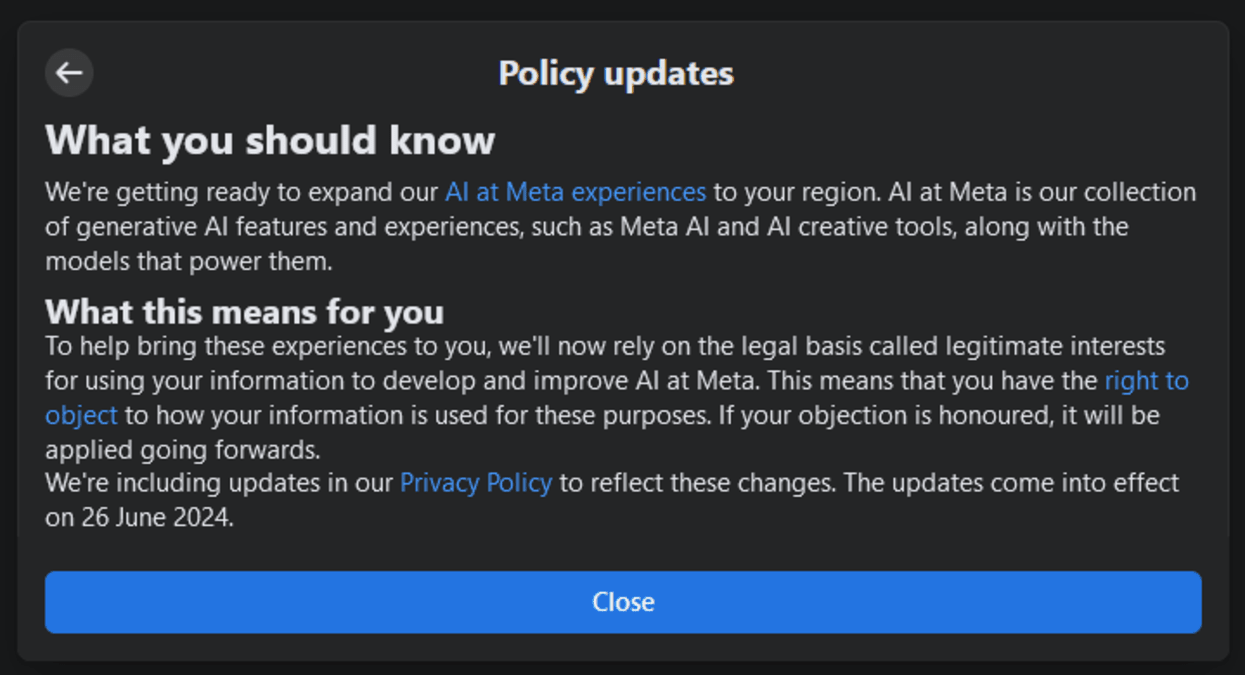1245x675 pixels.
Task: Click the blue word 'object' link
Action: coord(81,415)
